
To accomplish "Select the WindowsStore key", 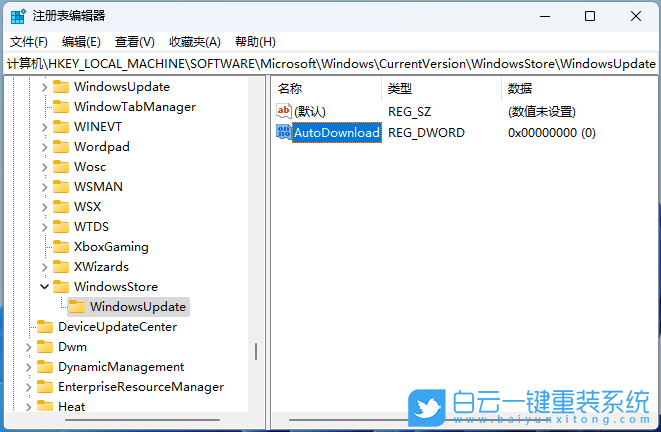I will pyautogui.click(x=116, y=287).
